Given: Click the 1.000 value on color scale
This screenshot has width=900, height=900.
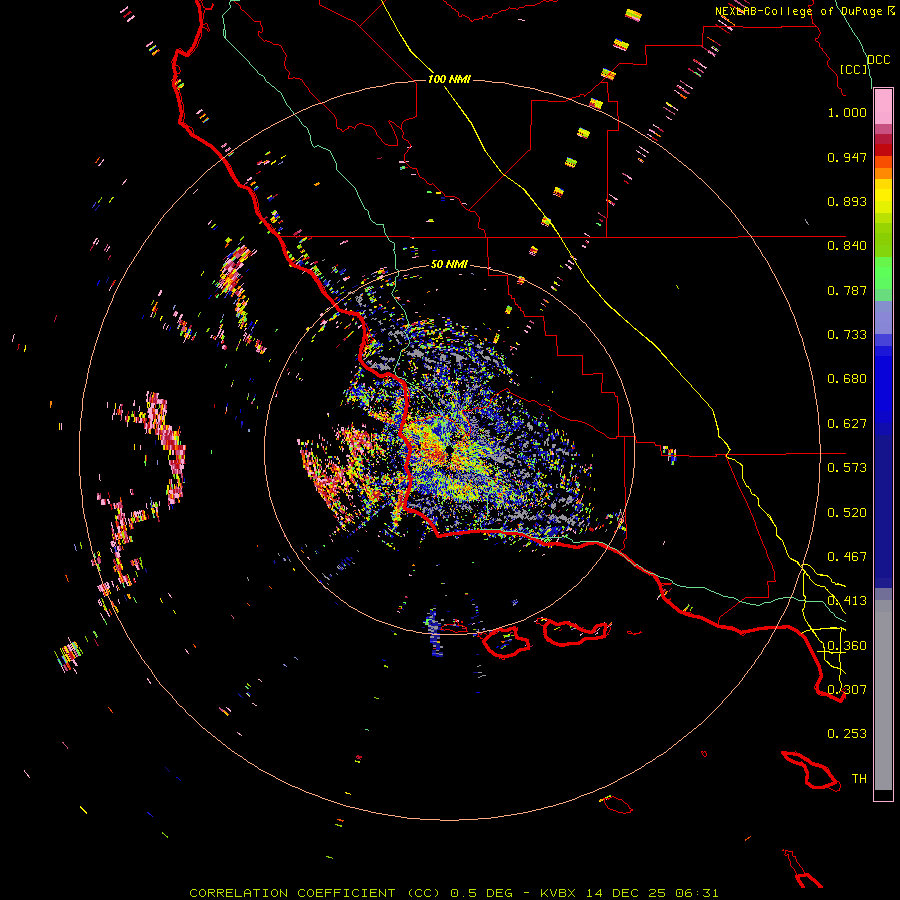Looking at the screenshot, I should 847,112.
